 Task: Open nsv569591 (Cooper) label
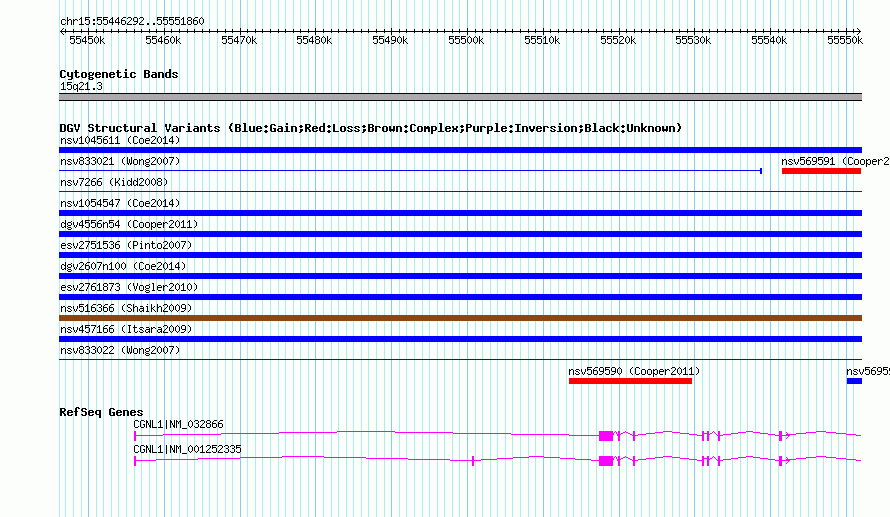[x=835, y=161]
